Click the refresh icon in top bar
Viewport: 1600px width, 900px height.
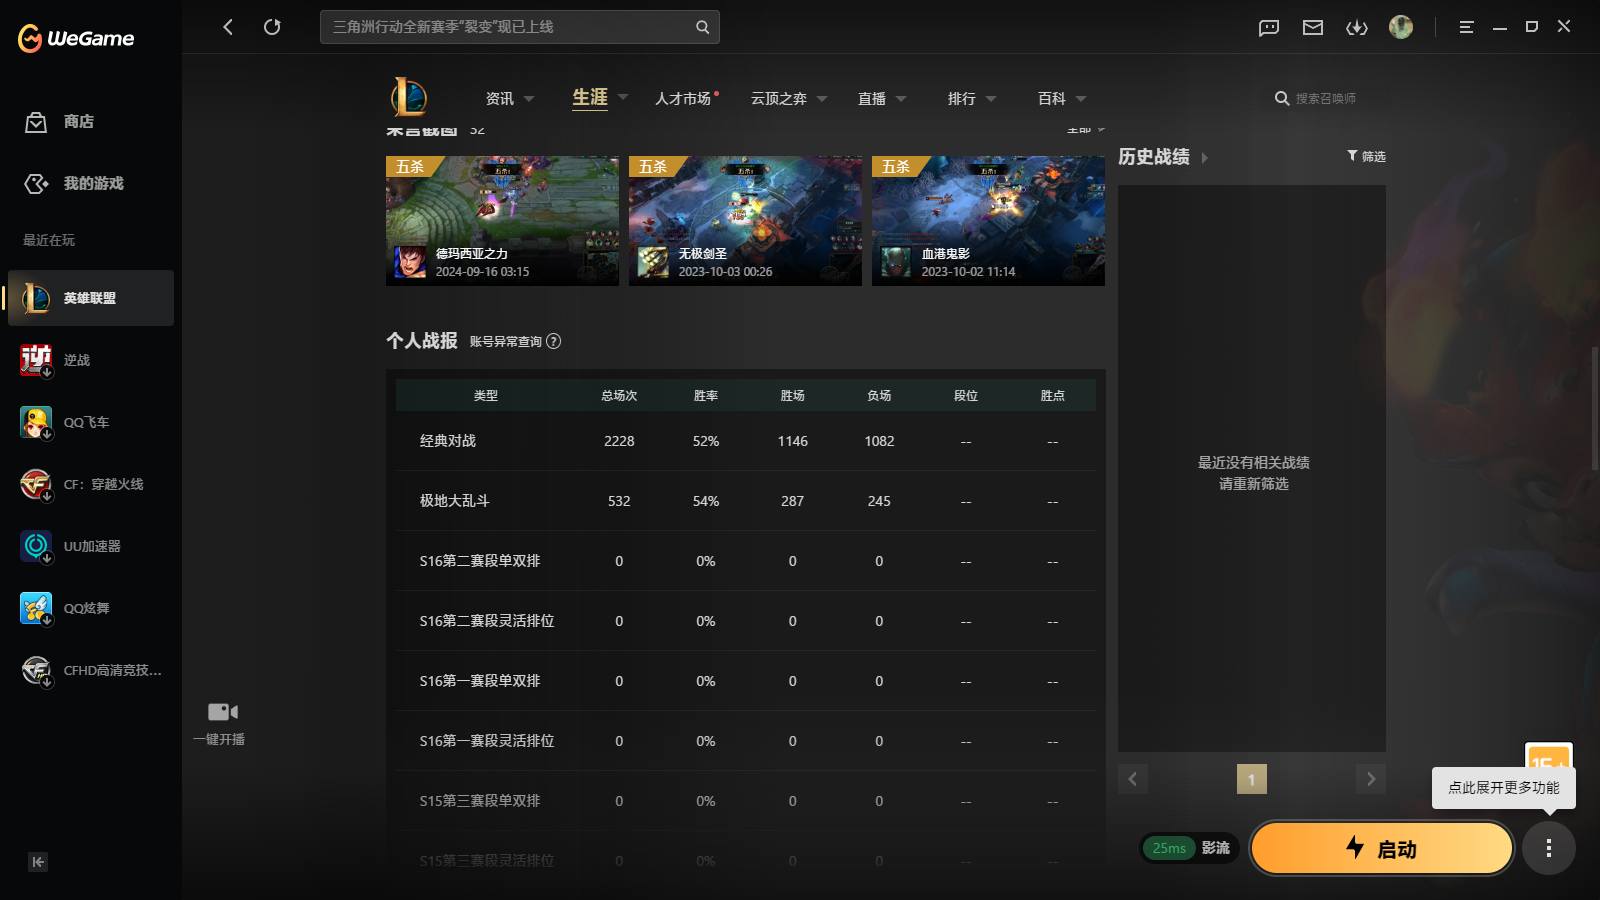(272, 27)
